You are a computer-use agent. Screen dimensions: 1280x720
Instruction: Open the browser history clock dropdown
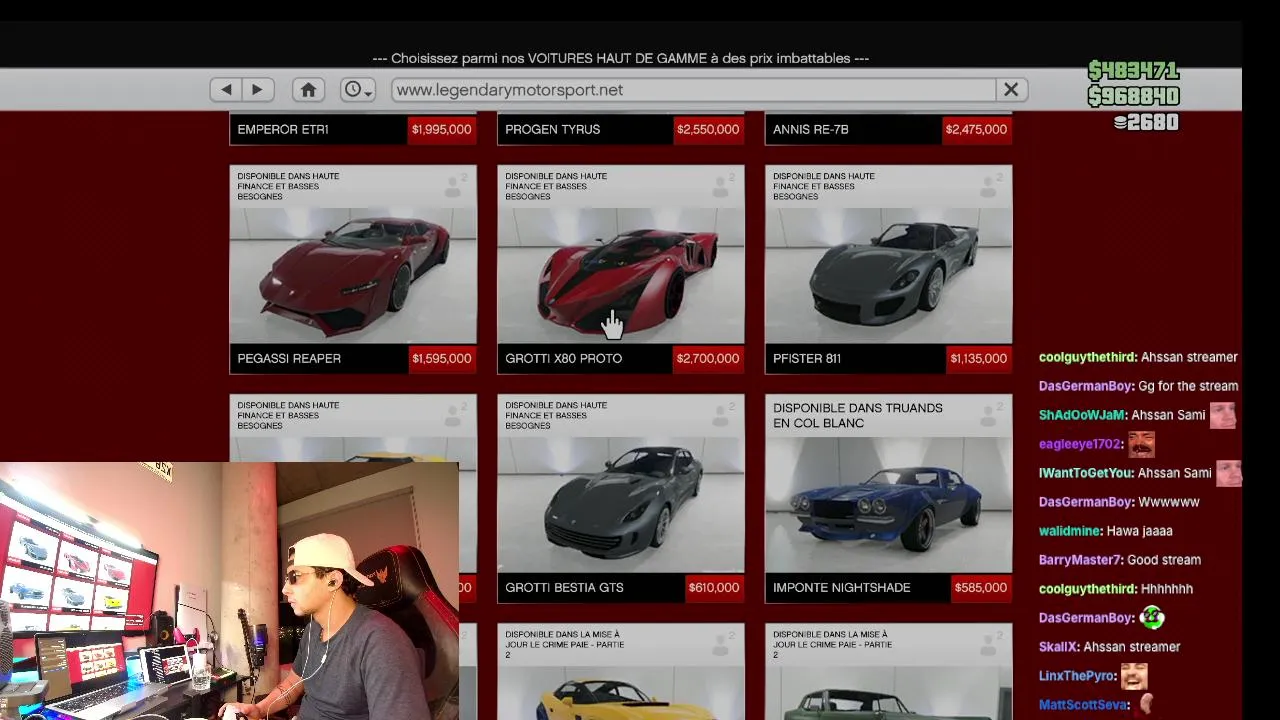click(x=357, y=90)
